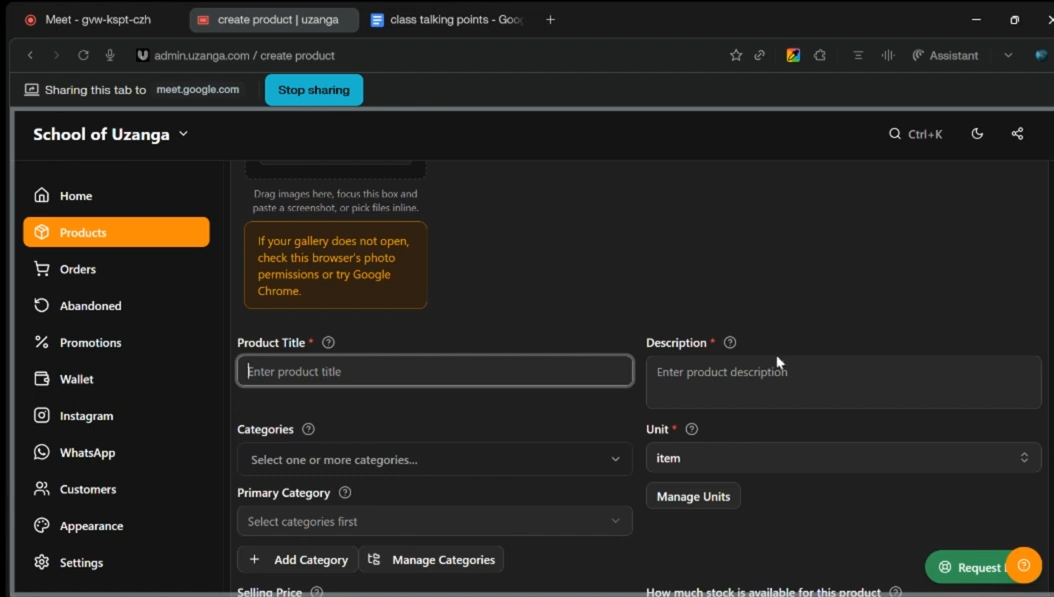Click the microphone icon in toolbar
1054x597 pixels.
[x=110, y=55]
